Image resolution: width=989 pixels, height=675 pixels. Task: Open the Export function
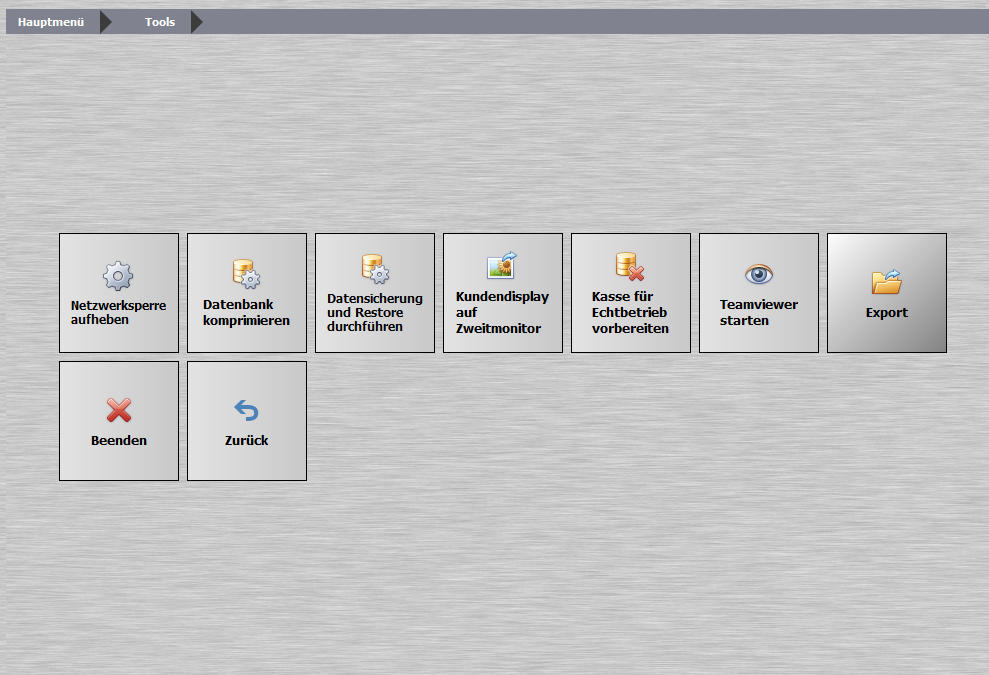[886, 292]
